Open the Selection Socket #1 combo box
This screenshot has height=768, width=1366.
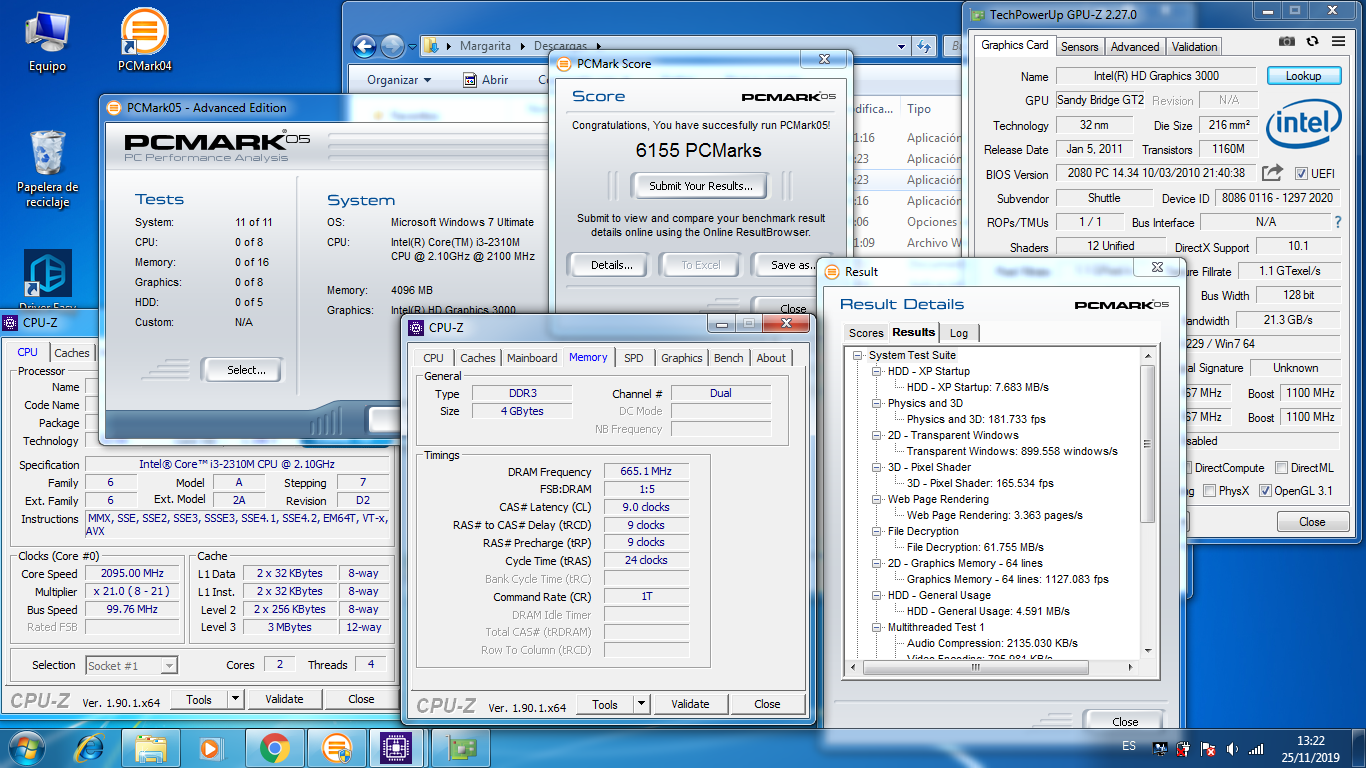pos(131,665)
